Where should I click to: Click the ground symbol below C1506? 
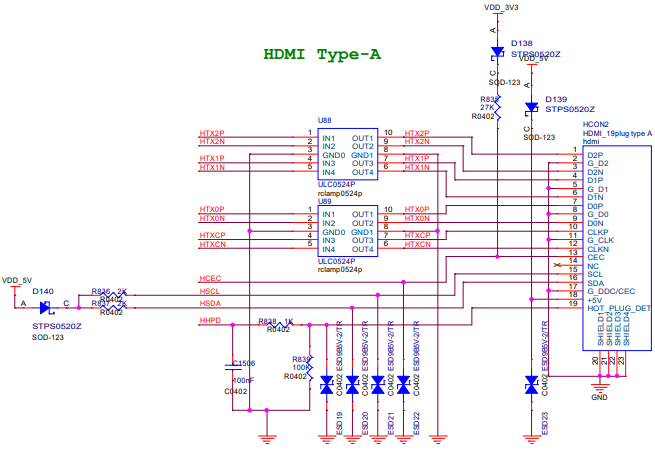pos(267,439)
